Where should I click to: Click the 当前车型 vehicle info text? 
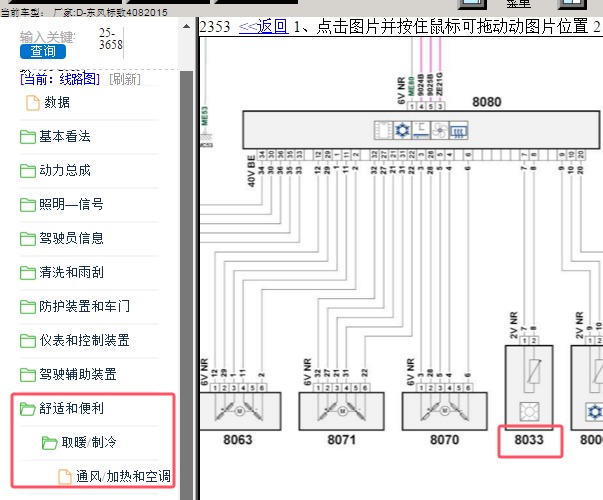(84, 12)
